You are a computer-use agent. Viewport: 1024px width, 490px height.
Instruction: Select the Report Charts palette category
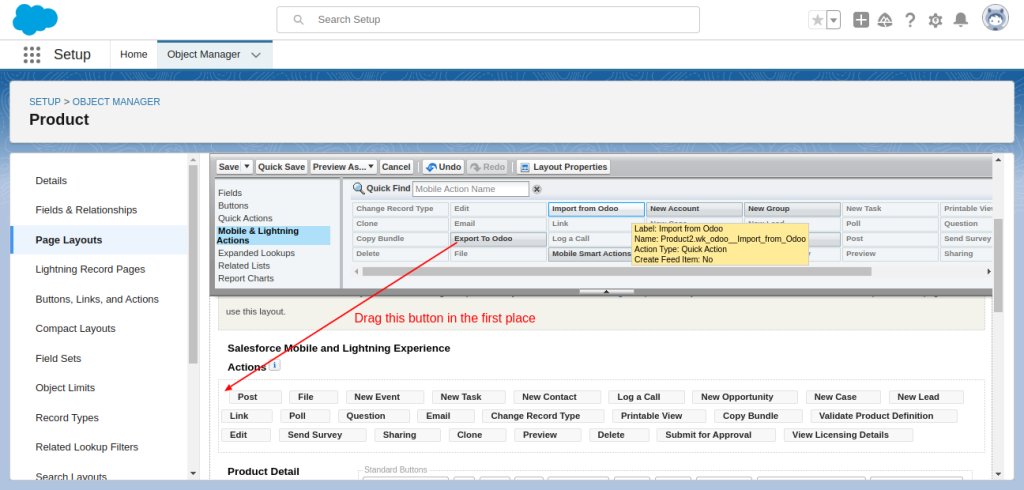[246, 278]
